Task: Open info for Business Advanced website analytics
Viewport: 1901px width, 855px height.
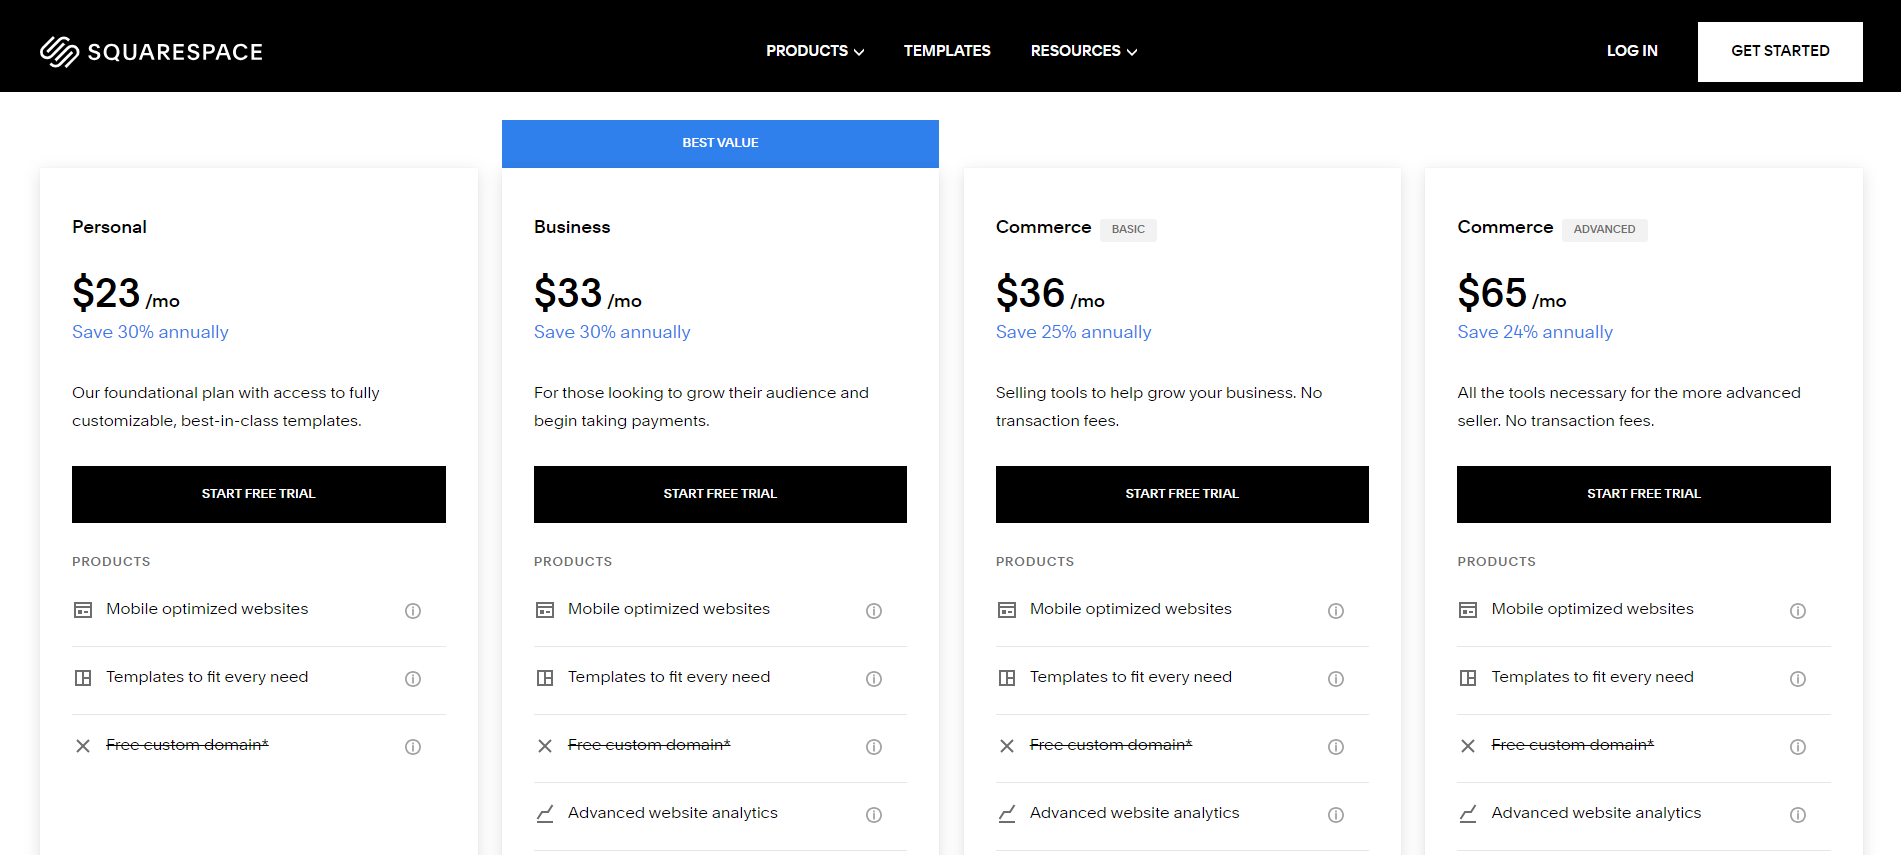Action: [x=874, y=815]
